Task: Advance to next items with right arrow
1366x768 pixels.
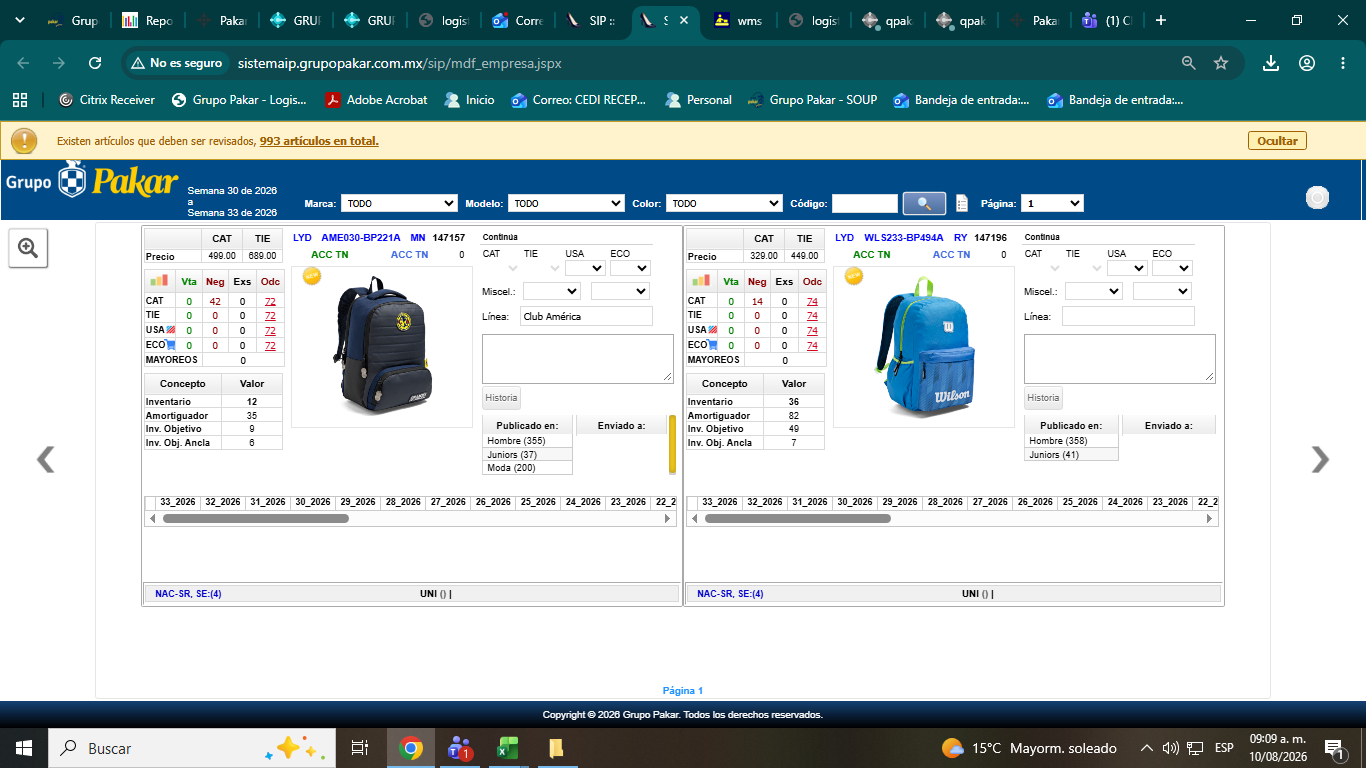Action: 1320,459
